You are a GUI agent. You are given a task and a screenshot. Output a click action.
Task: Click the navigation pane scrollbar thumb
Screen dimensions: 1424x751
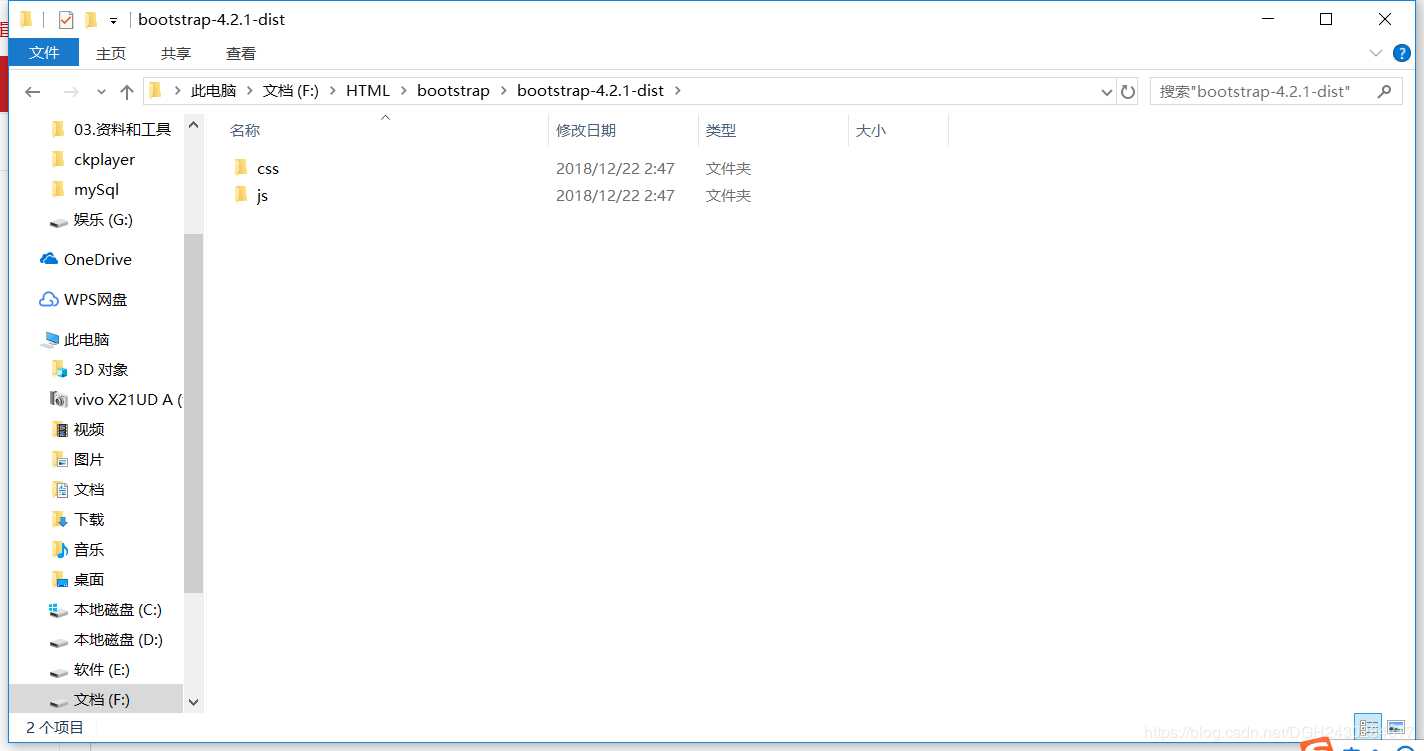point(194,412)
